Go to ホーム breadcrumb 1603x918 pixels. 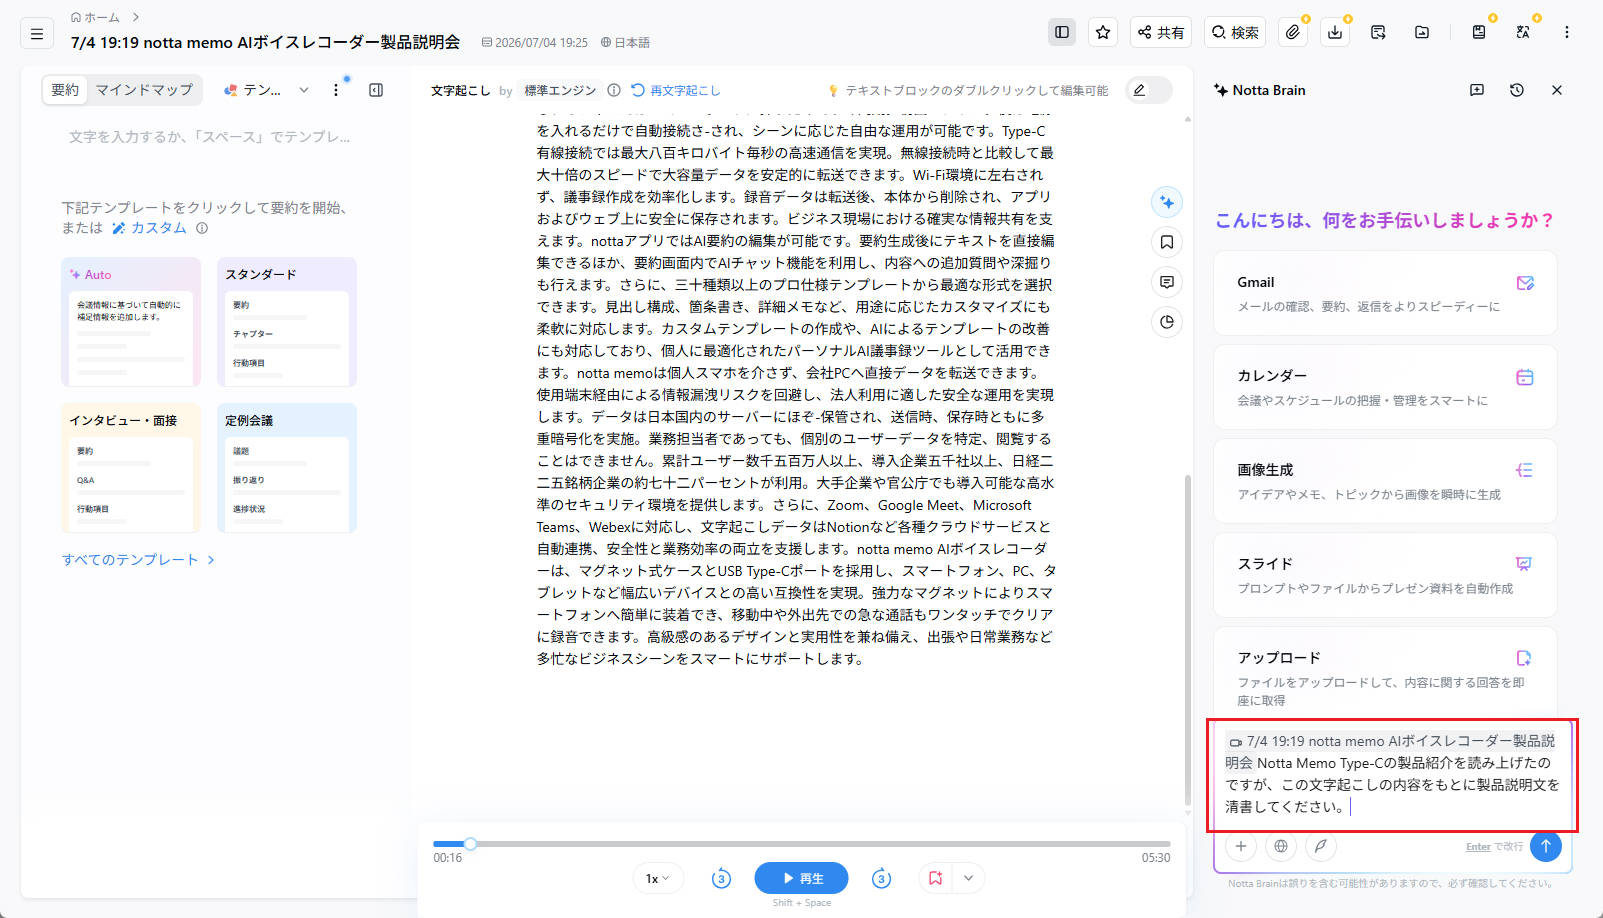point(96,17)
